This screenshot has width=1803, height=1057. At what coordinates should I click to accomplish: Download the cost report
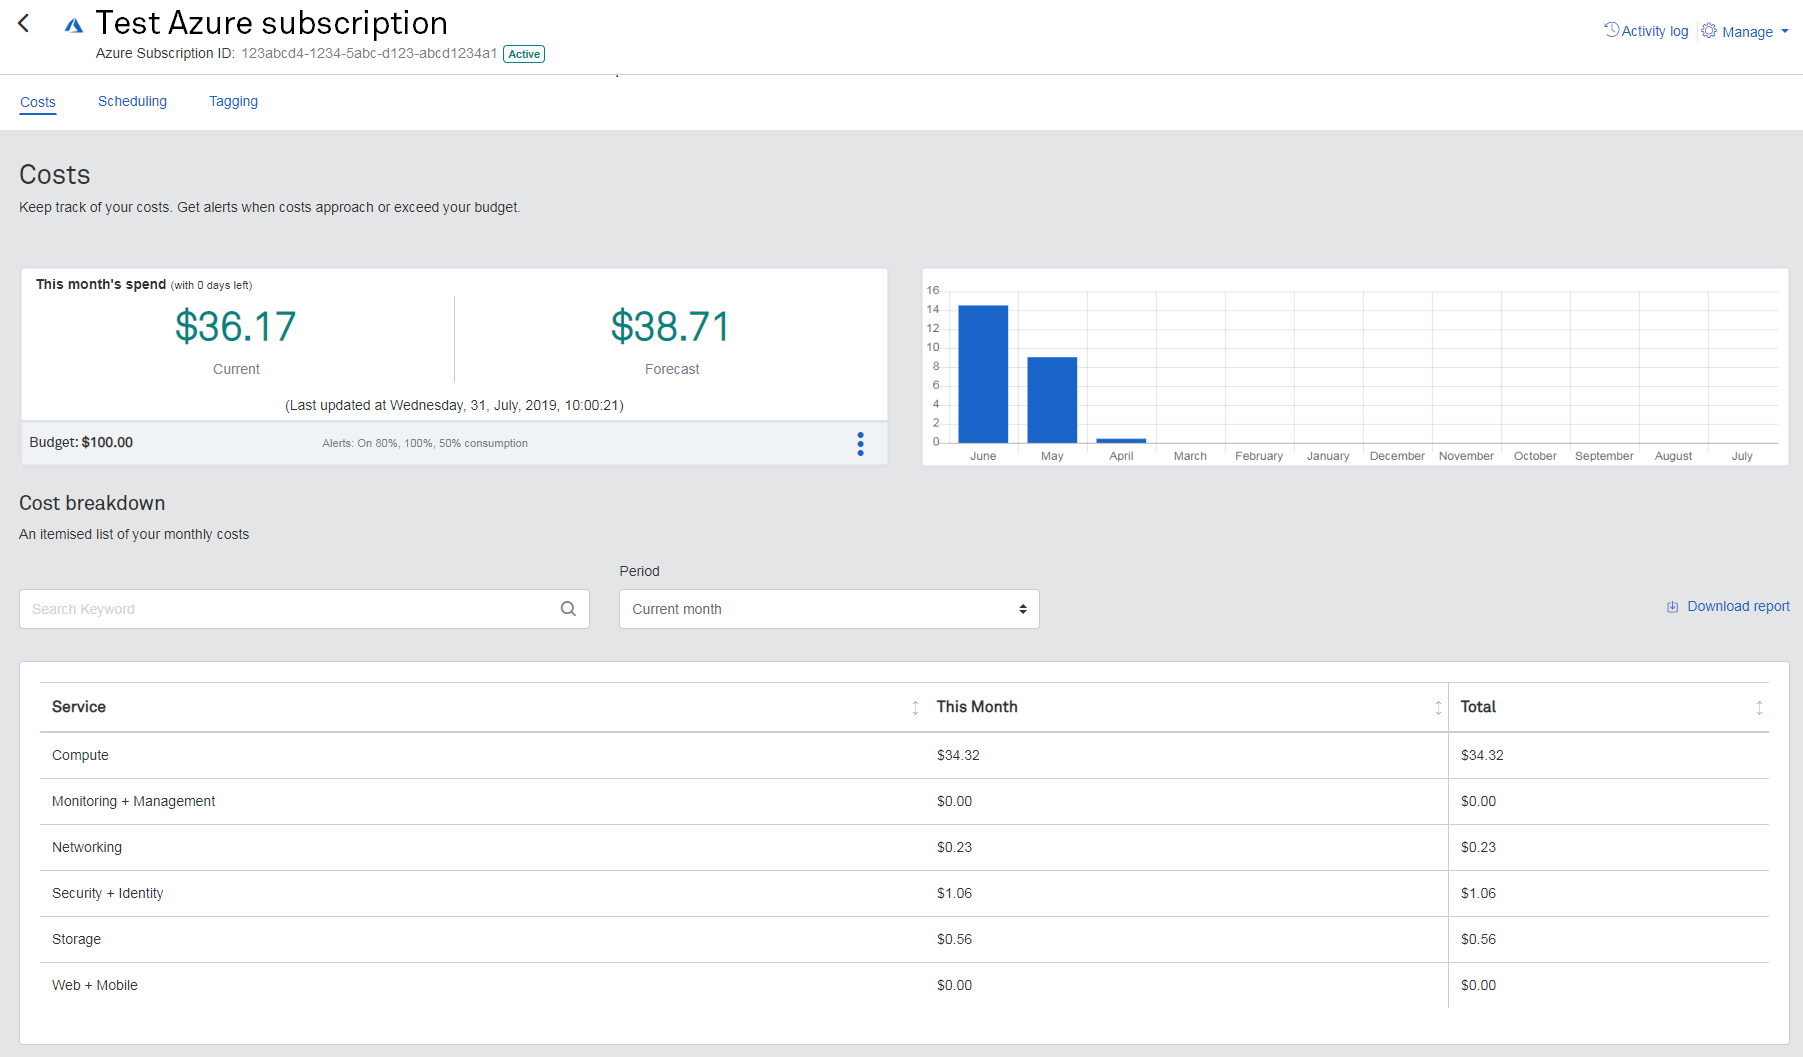1728,606
